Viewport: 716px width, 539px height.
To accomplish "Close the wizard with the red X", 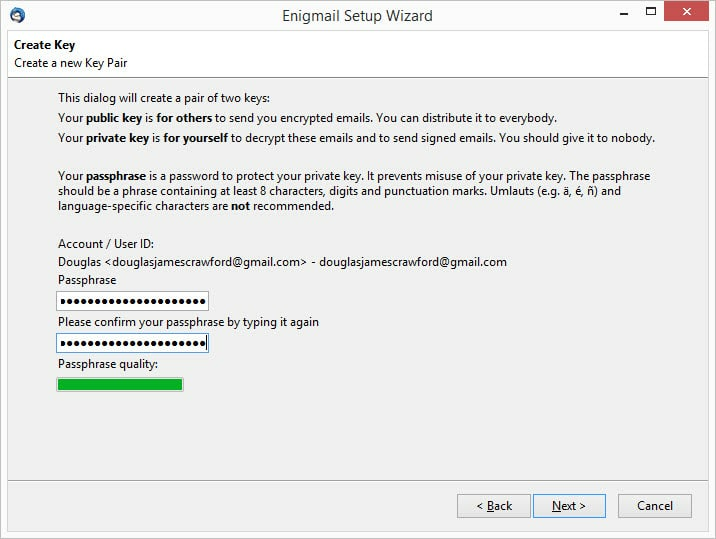I will 686,11.
